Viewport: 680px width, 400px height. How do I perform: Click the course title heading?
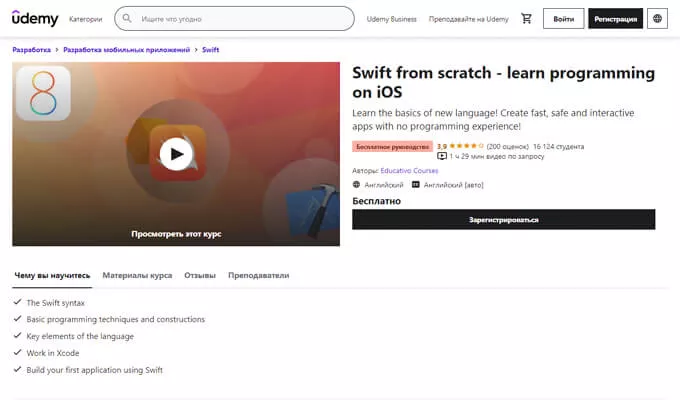point(503,82)
